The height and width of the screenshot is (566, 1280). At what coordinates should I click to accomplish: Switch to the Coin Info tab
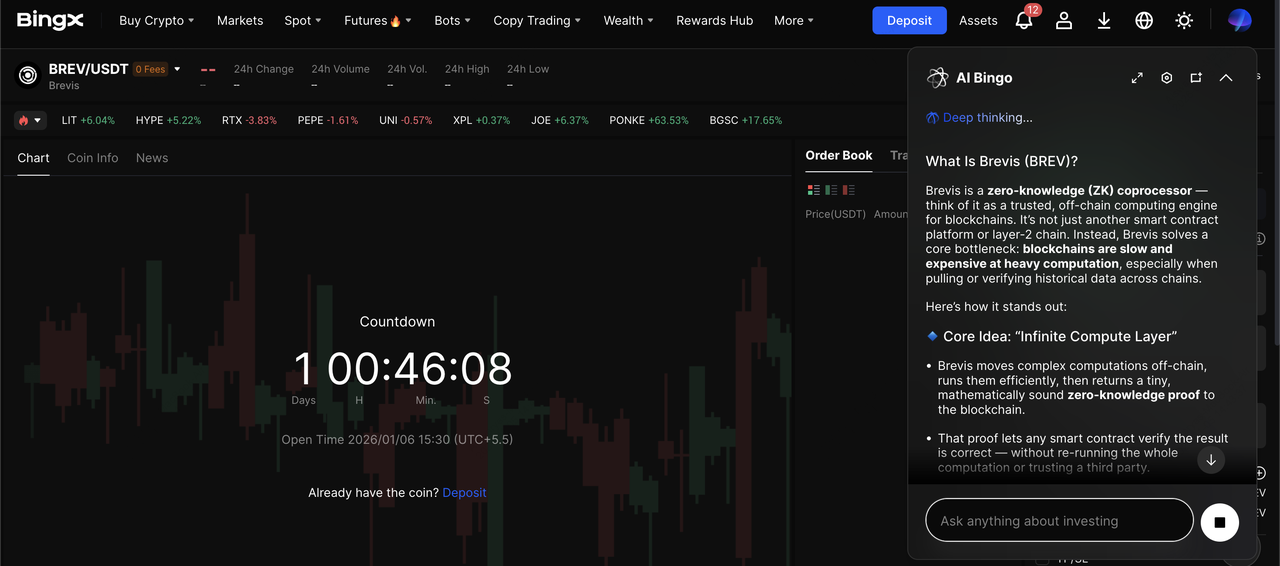pos(92,158)
